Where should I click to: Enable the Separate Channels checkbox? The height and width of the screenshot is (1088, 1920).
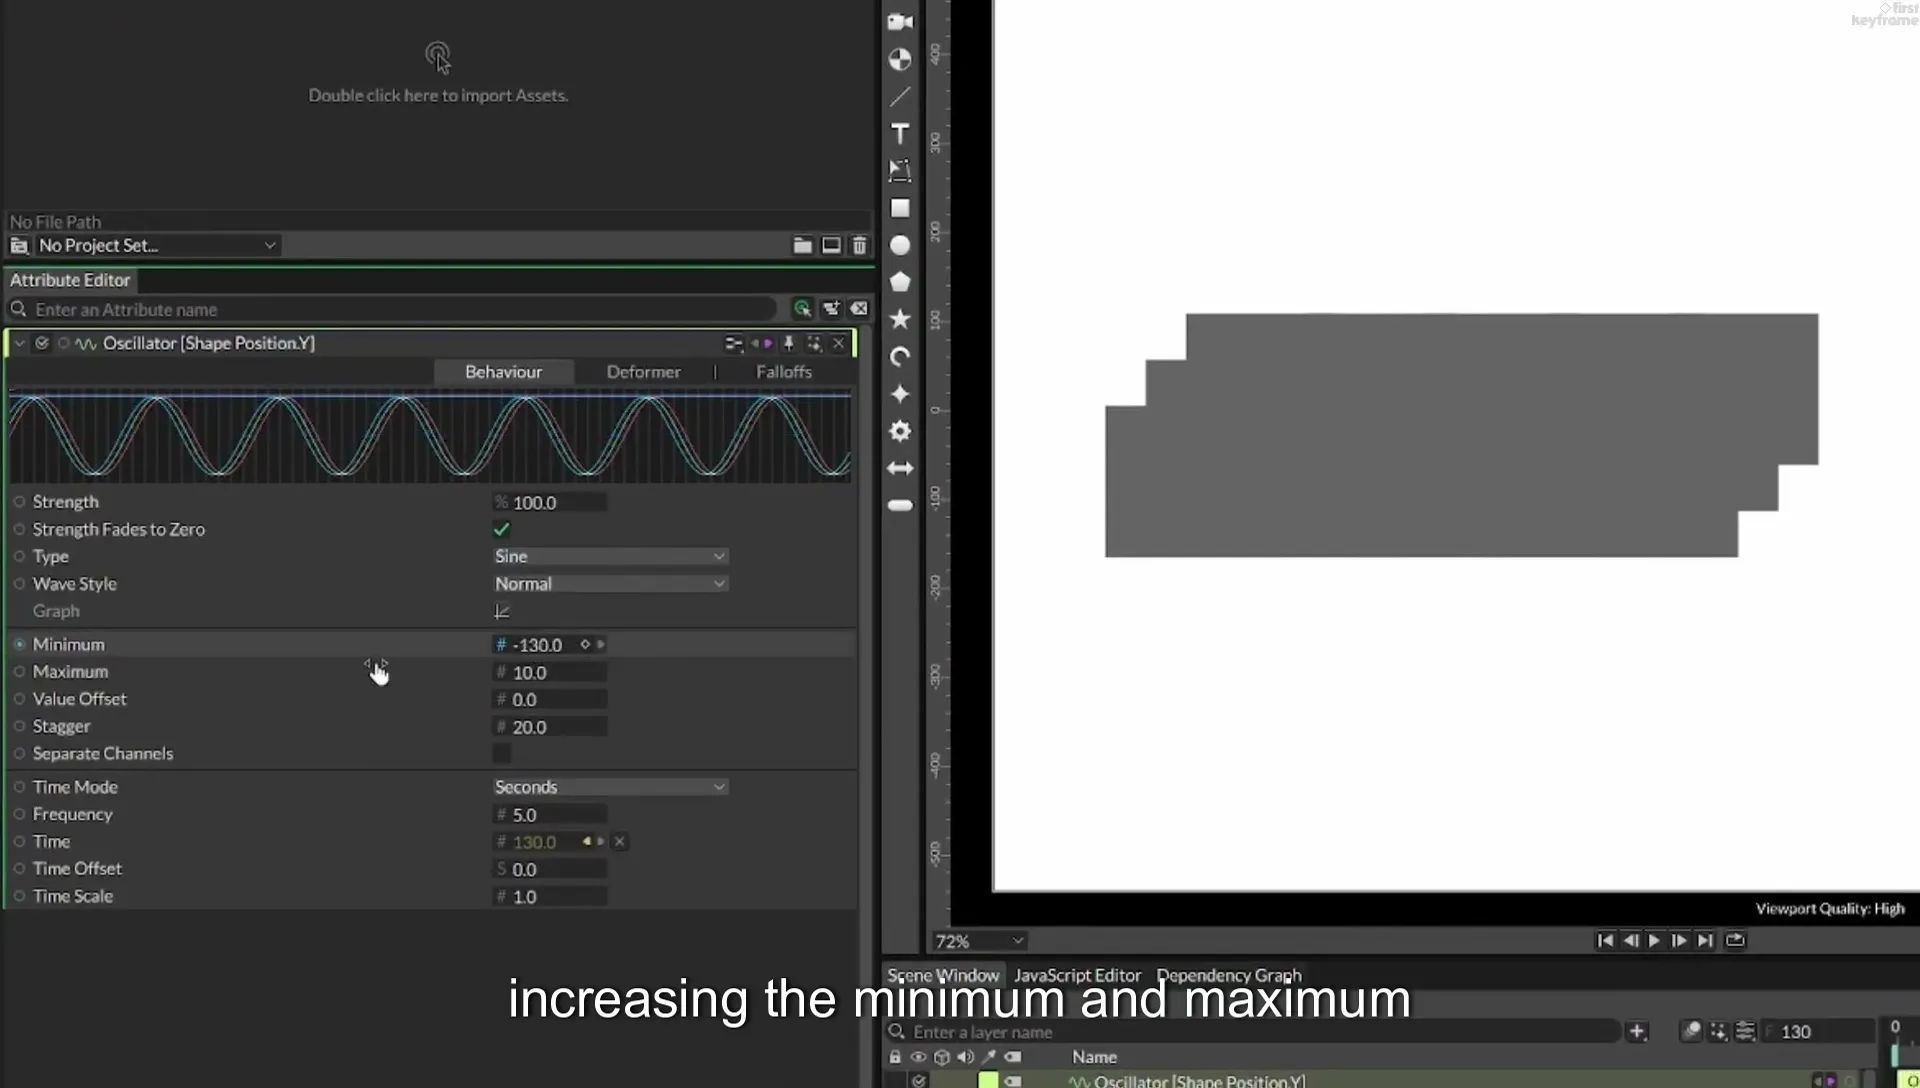click(x=502, y=753)
